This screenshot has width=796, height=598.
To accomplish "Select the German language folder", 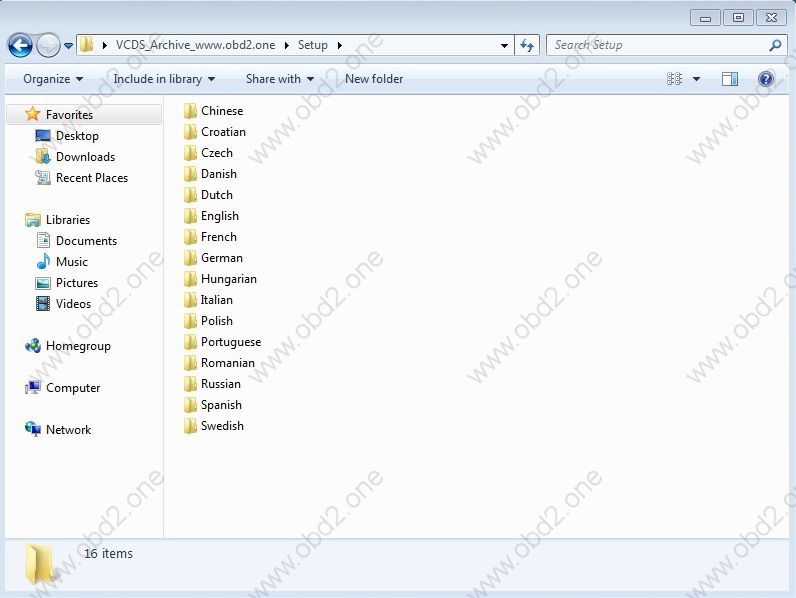I will coord(221,258).
